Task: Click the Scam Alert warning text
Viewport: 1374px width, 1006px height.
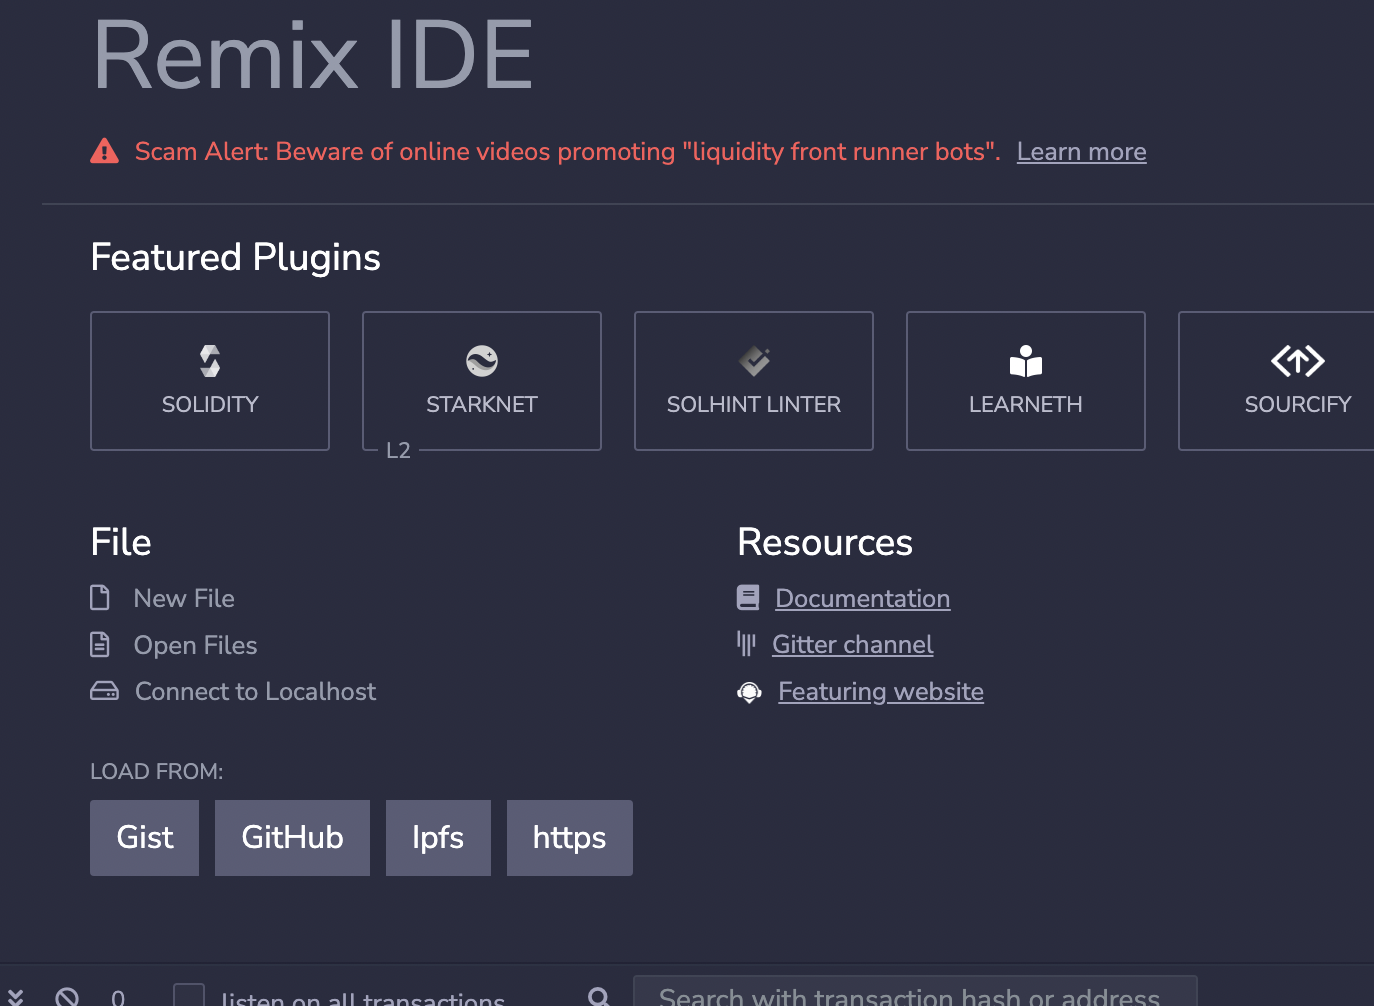Action: coord(568,151)
